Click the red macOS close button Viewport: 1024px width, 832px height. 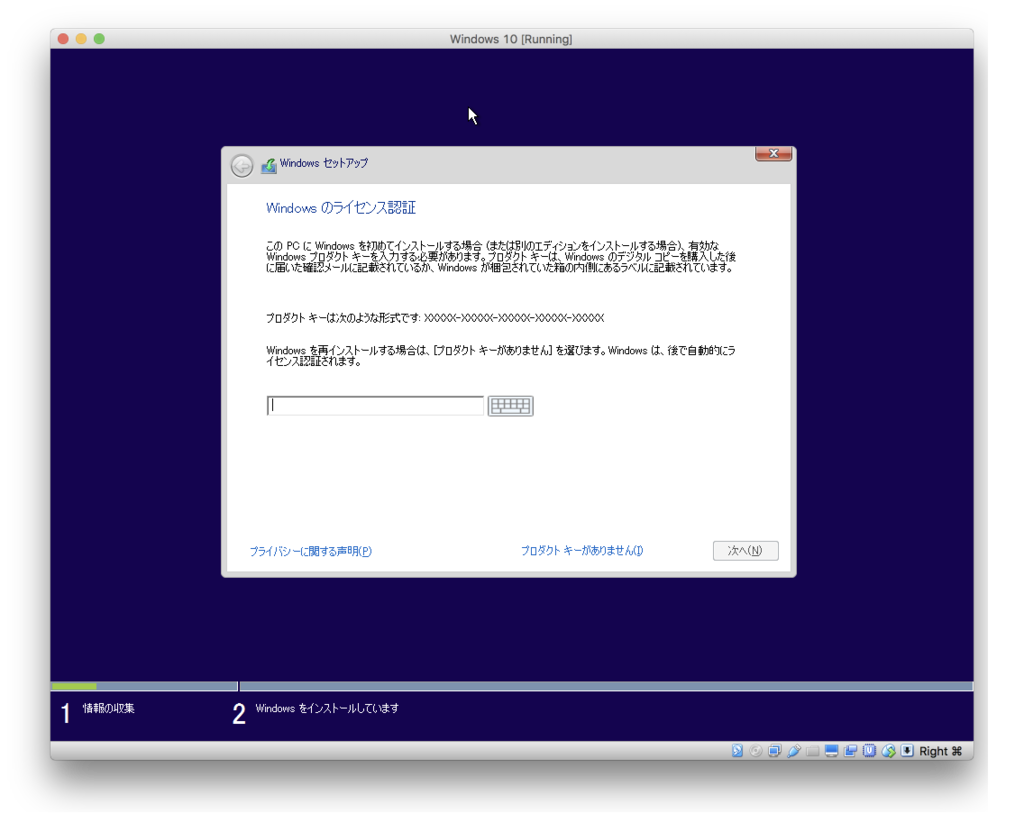coord(63,39)
